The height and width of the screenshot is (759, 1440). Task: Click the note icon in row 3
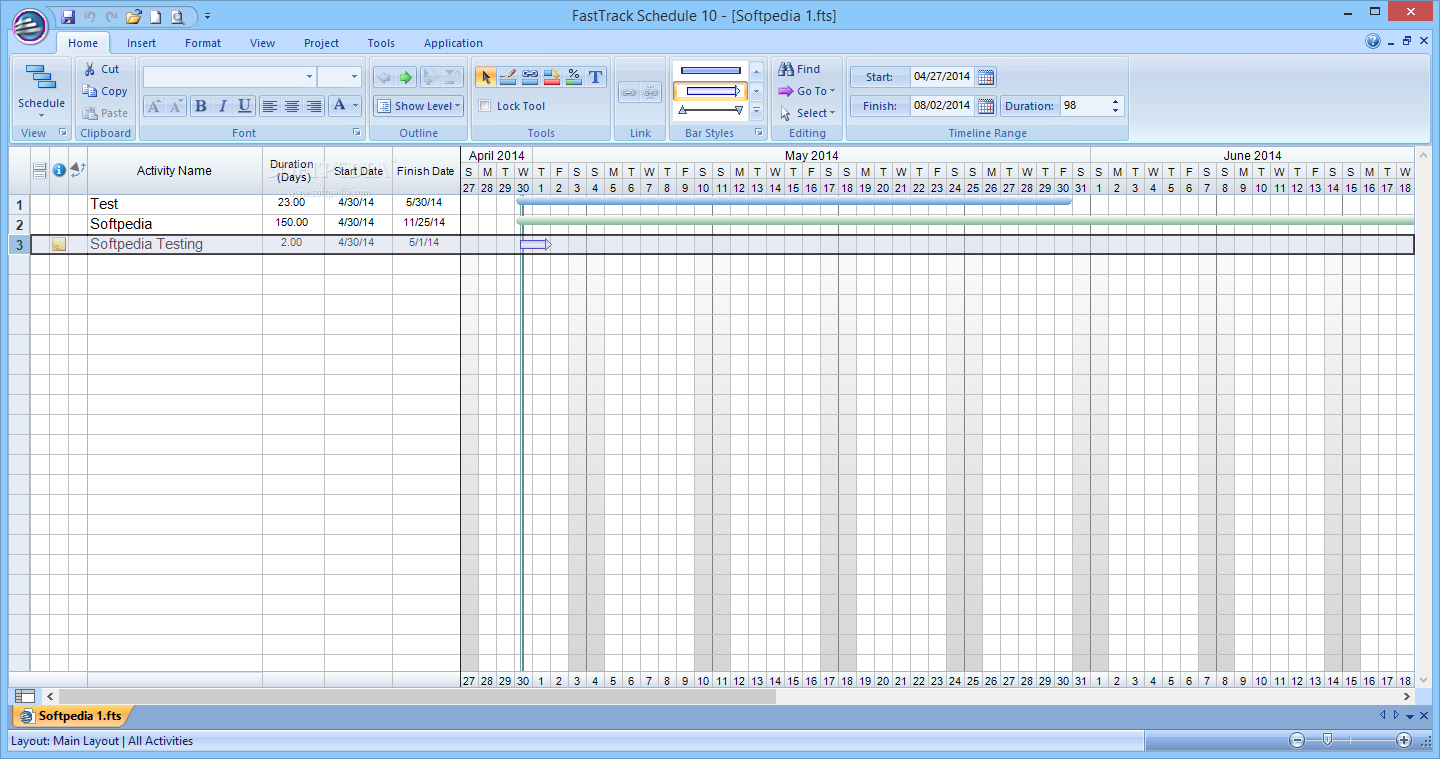coord(59,244)
